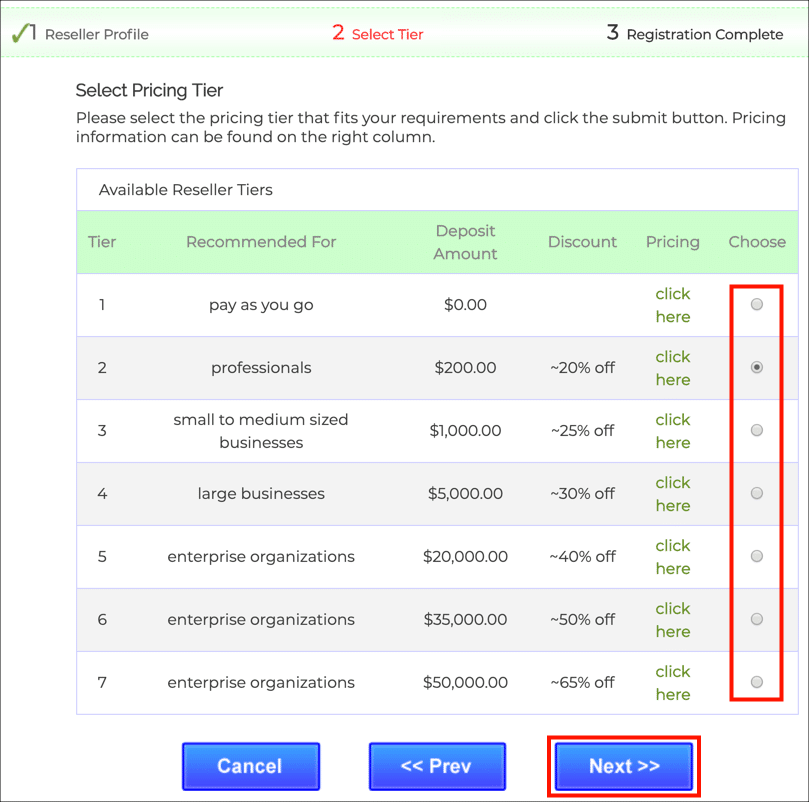Select Tier 3 small to medium businesses option
Screen dimensions: 809x802
[x=757, y=430]
